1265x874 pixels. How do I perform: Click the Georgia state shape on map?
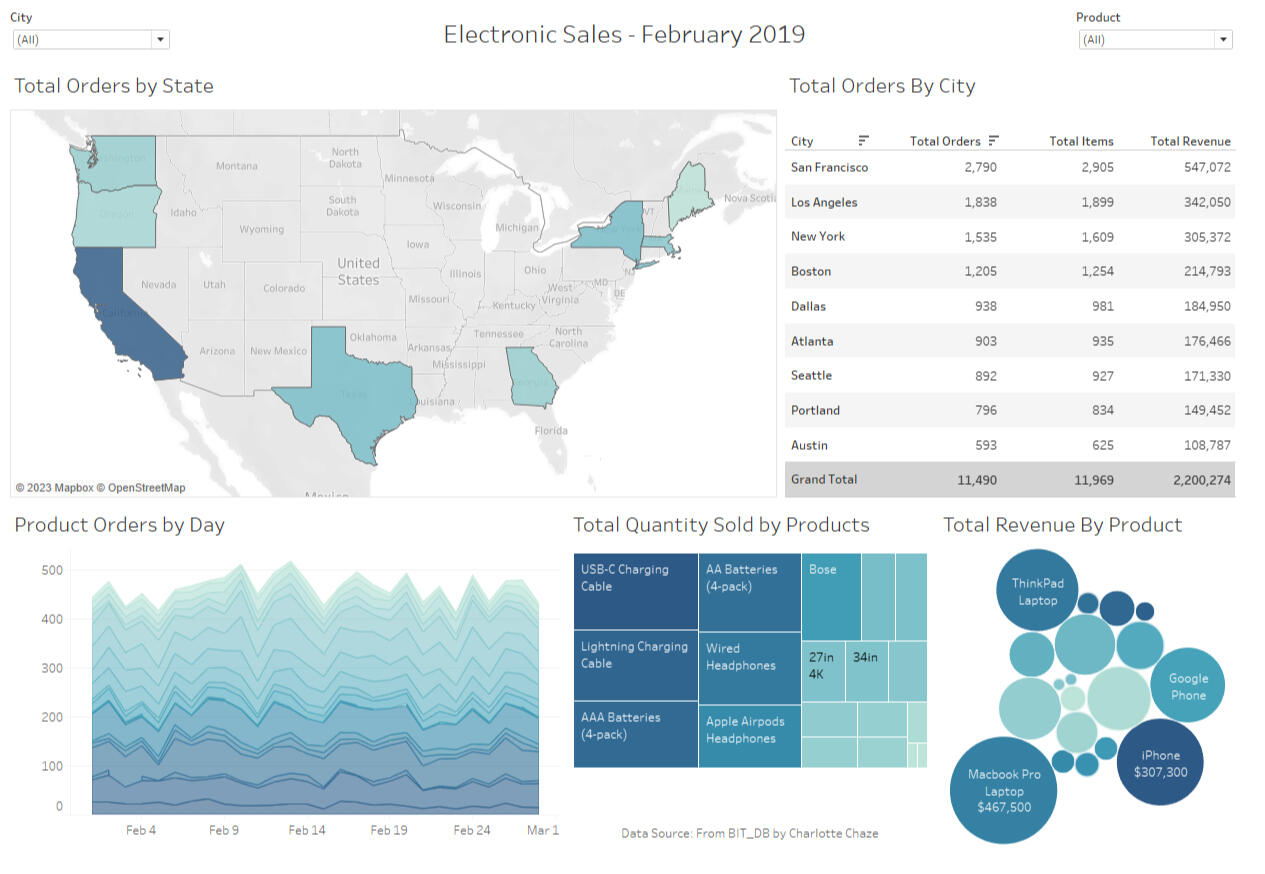pyautogui.click(x=530, y=378)
